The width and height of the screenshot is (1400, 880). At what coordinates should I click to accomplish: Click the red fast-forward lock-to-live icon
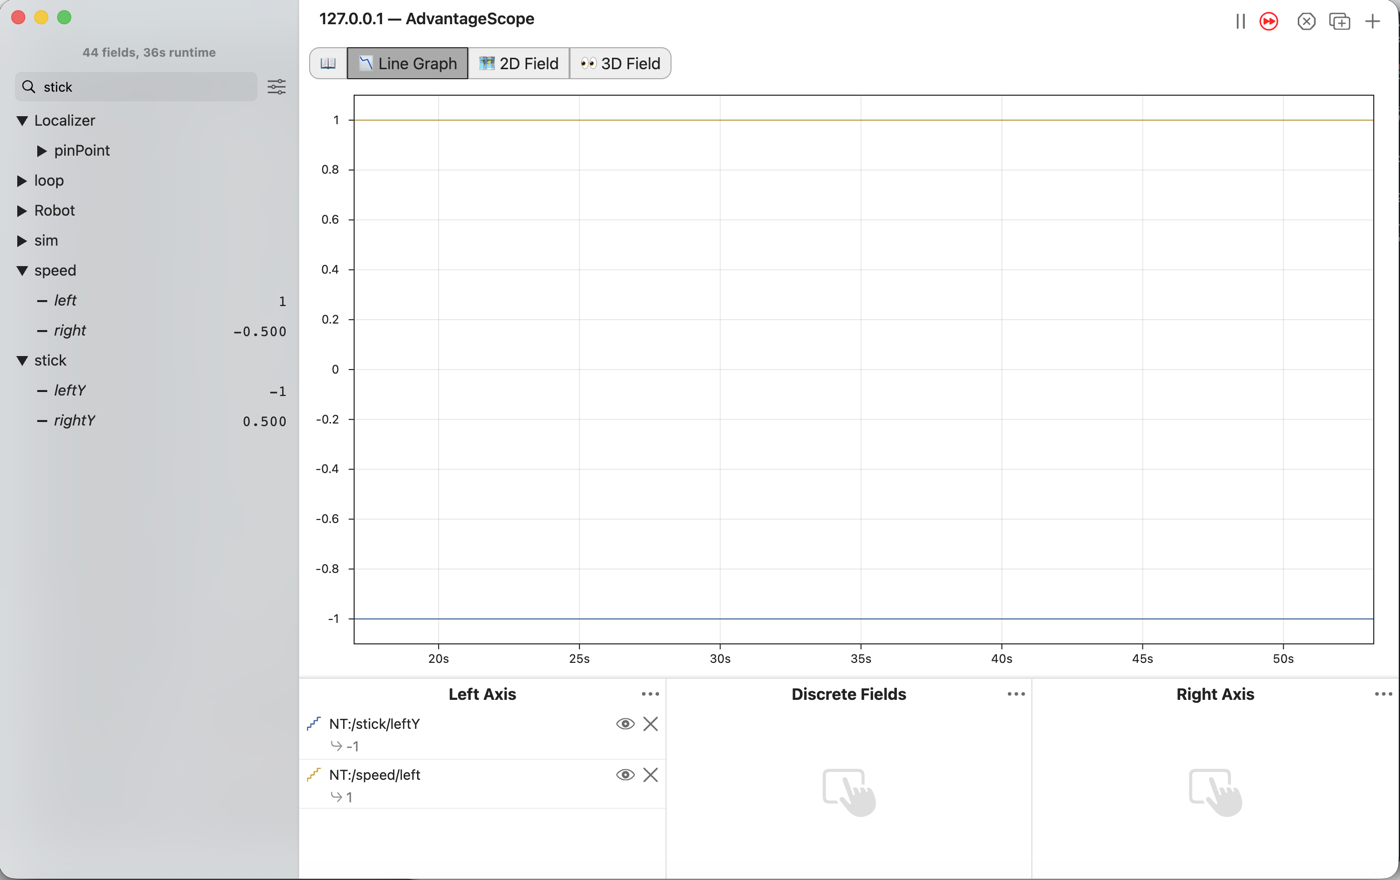point(1269,21)
